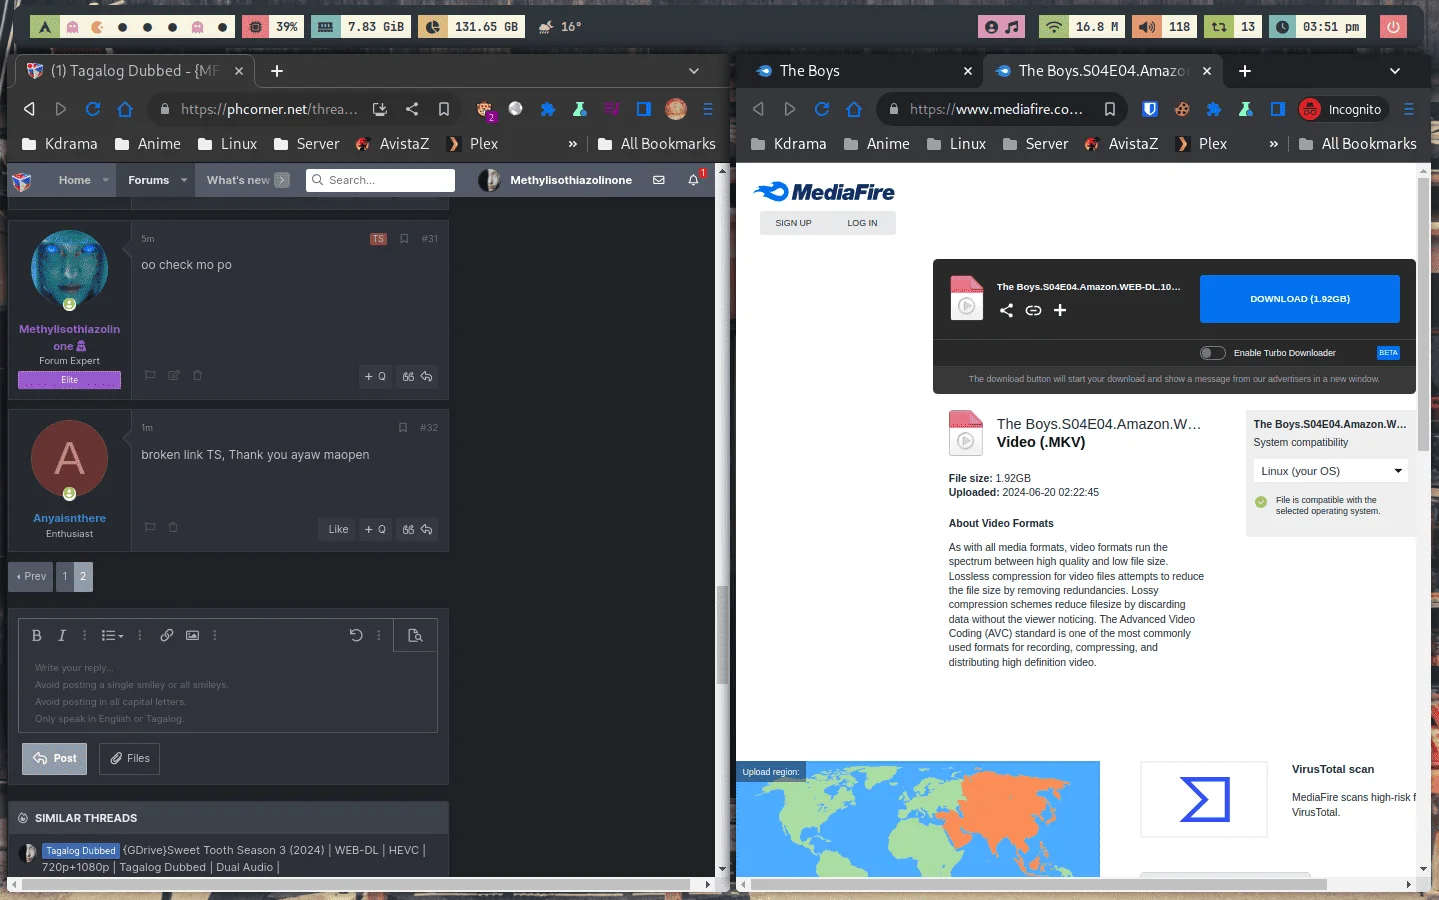Click the plus icon under MediaFire filename
Screen dimensions: 1439x900
pyautogui.click(x=1060, y=311)
